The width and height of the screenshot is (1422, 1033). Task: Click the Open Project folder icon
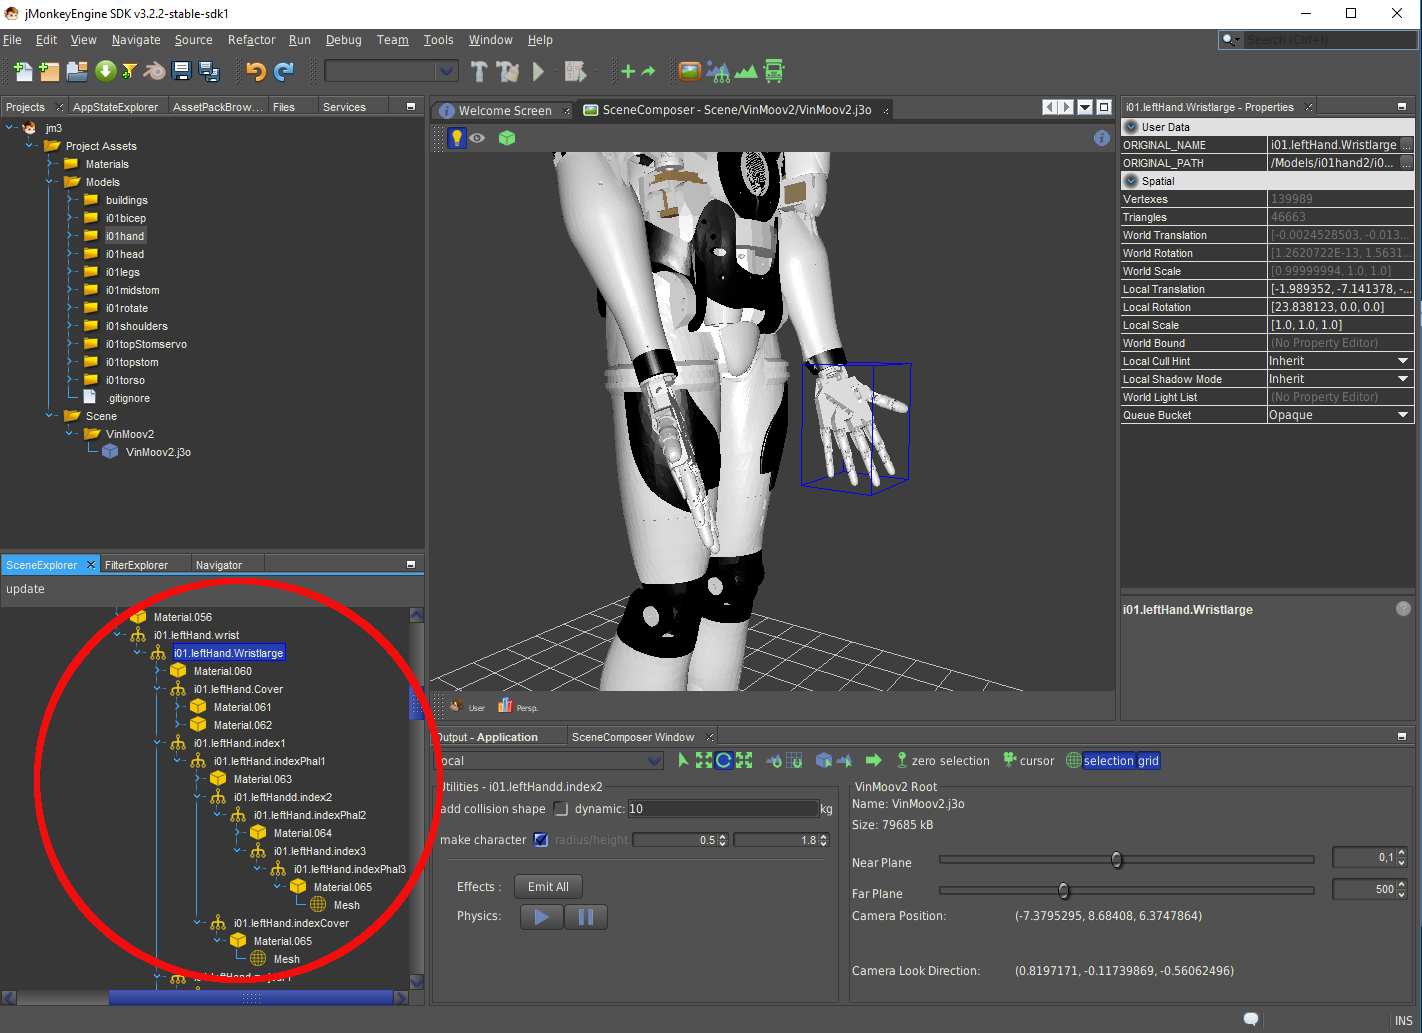tap(77, 71)
